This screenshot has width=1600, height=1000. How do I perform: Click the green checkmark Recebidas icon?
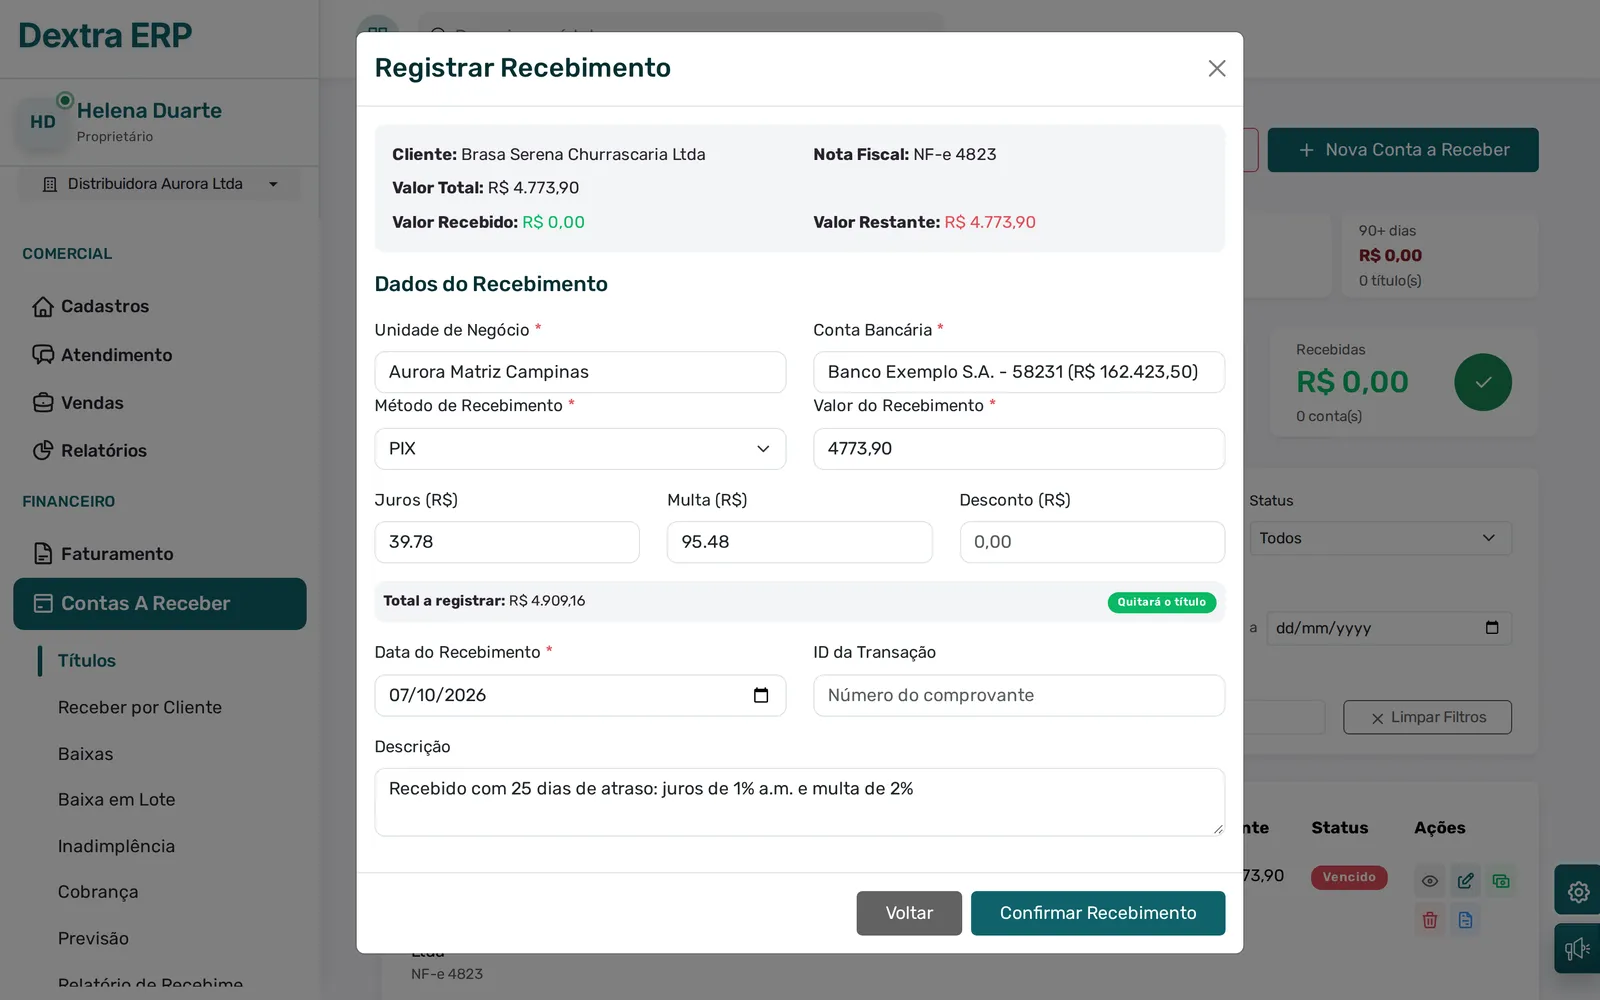pyautogui.click(x=1483, y=382)
